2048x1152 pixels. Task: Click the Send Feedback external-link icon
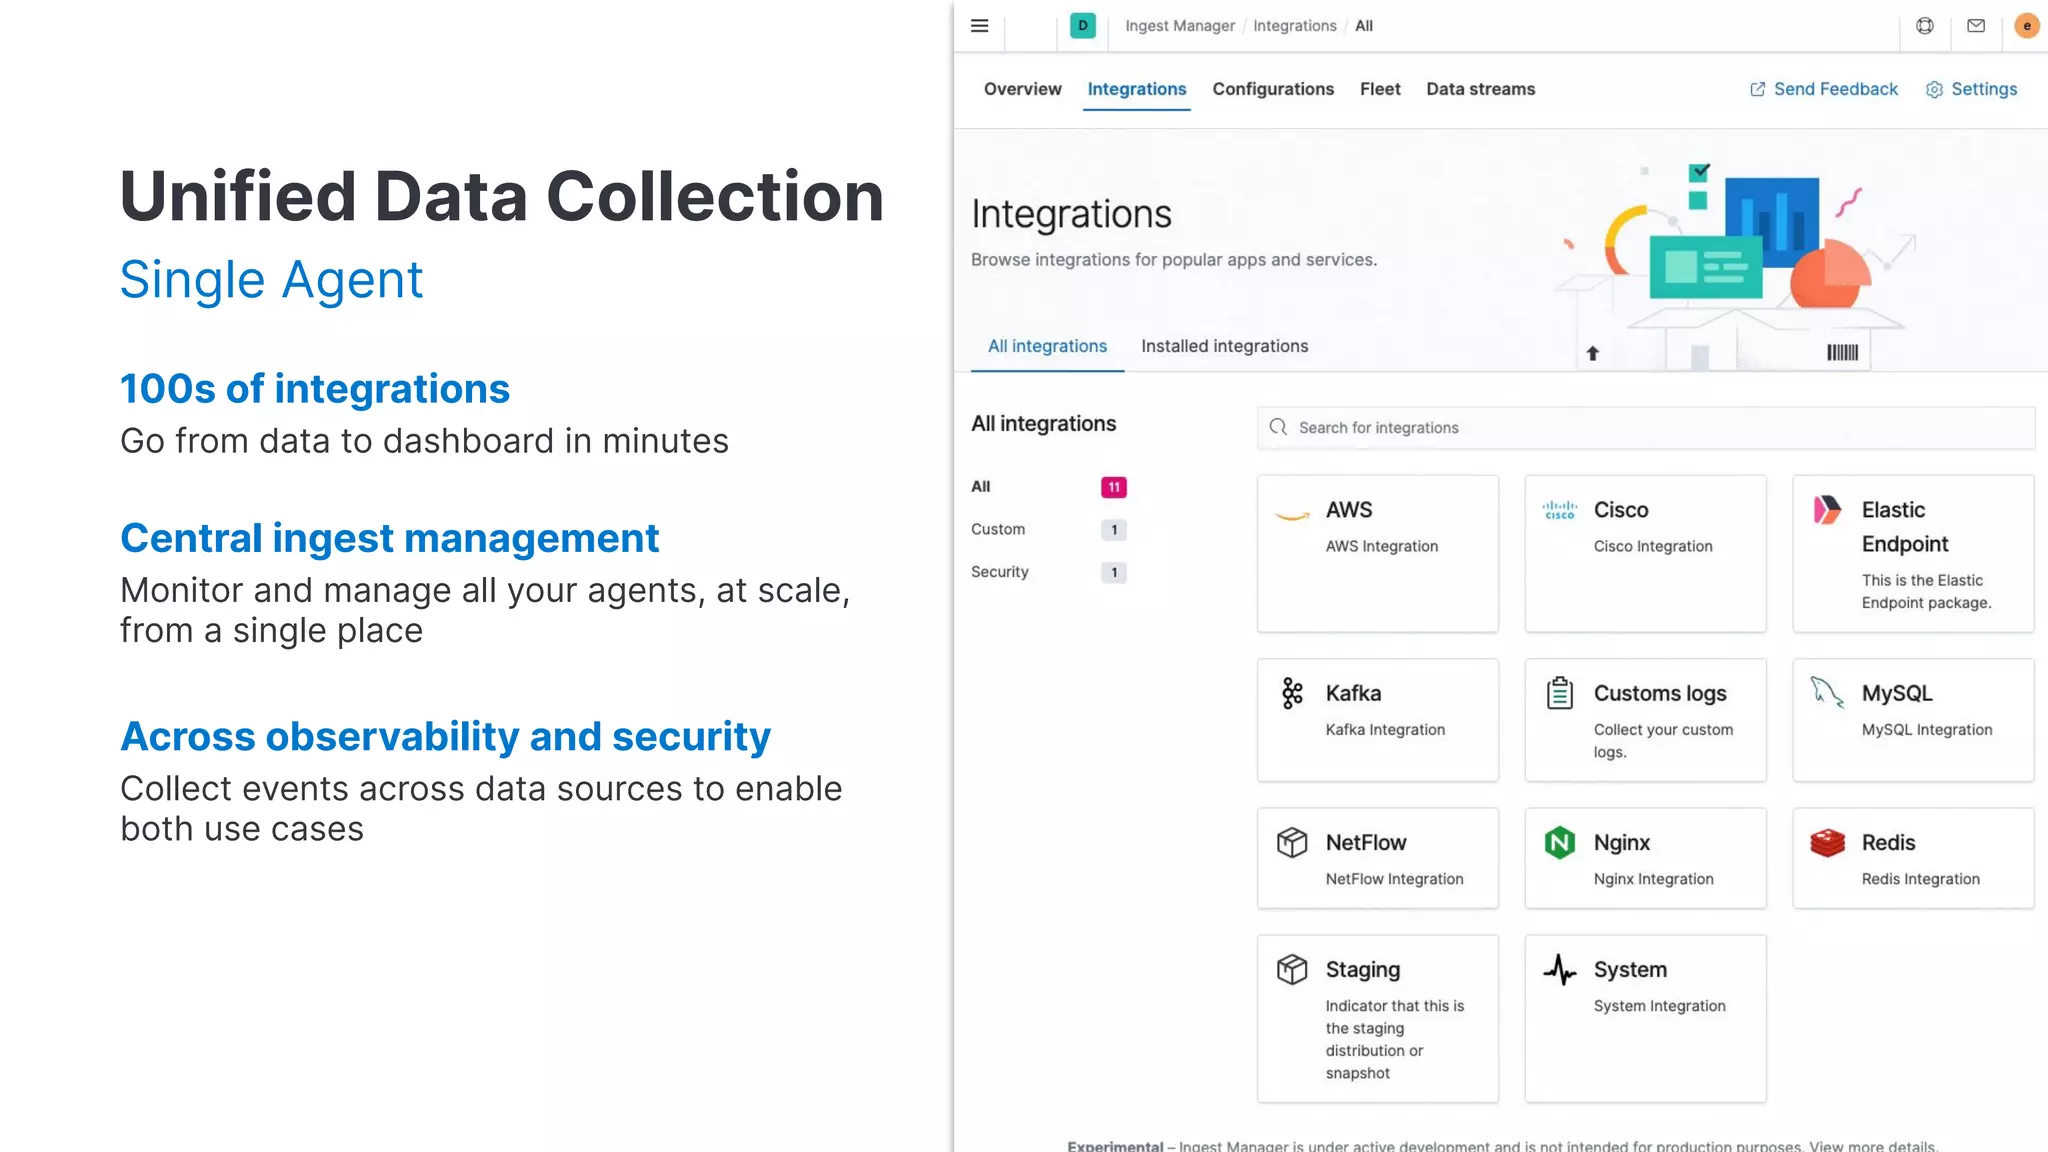[1757, 90]
